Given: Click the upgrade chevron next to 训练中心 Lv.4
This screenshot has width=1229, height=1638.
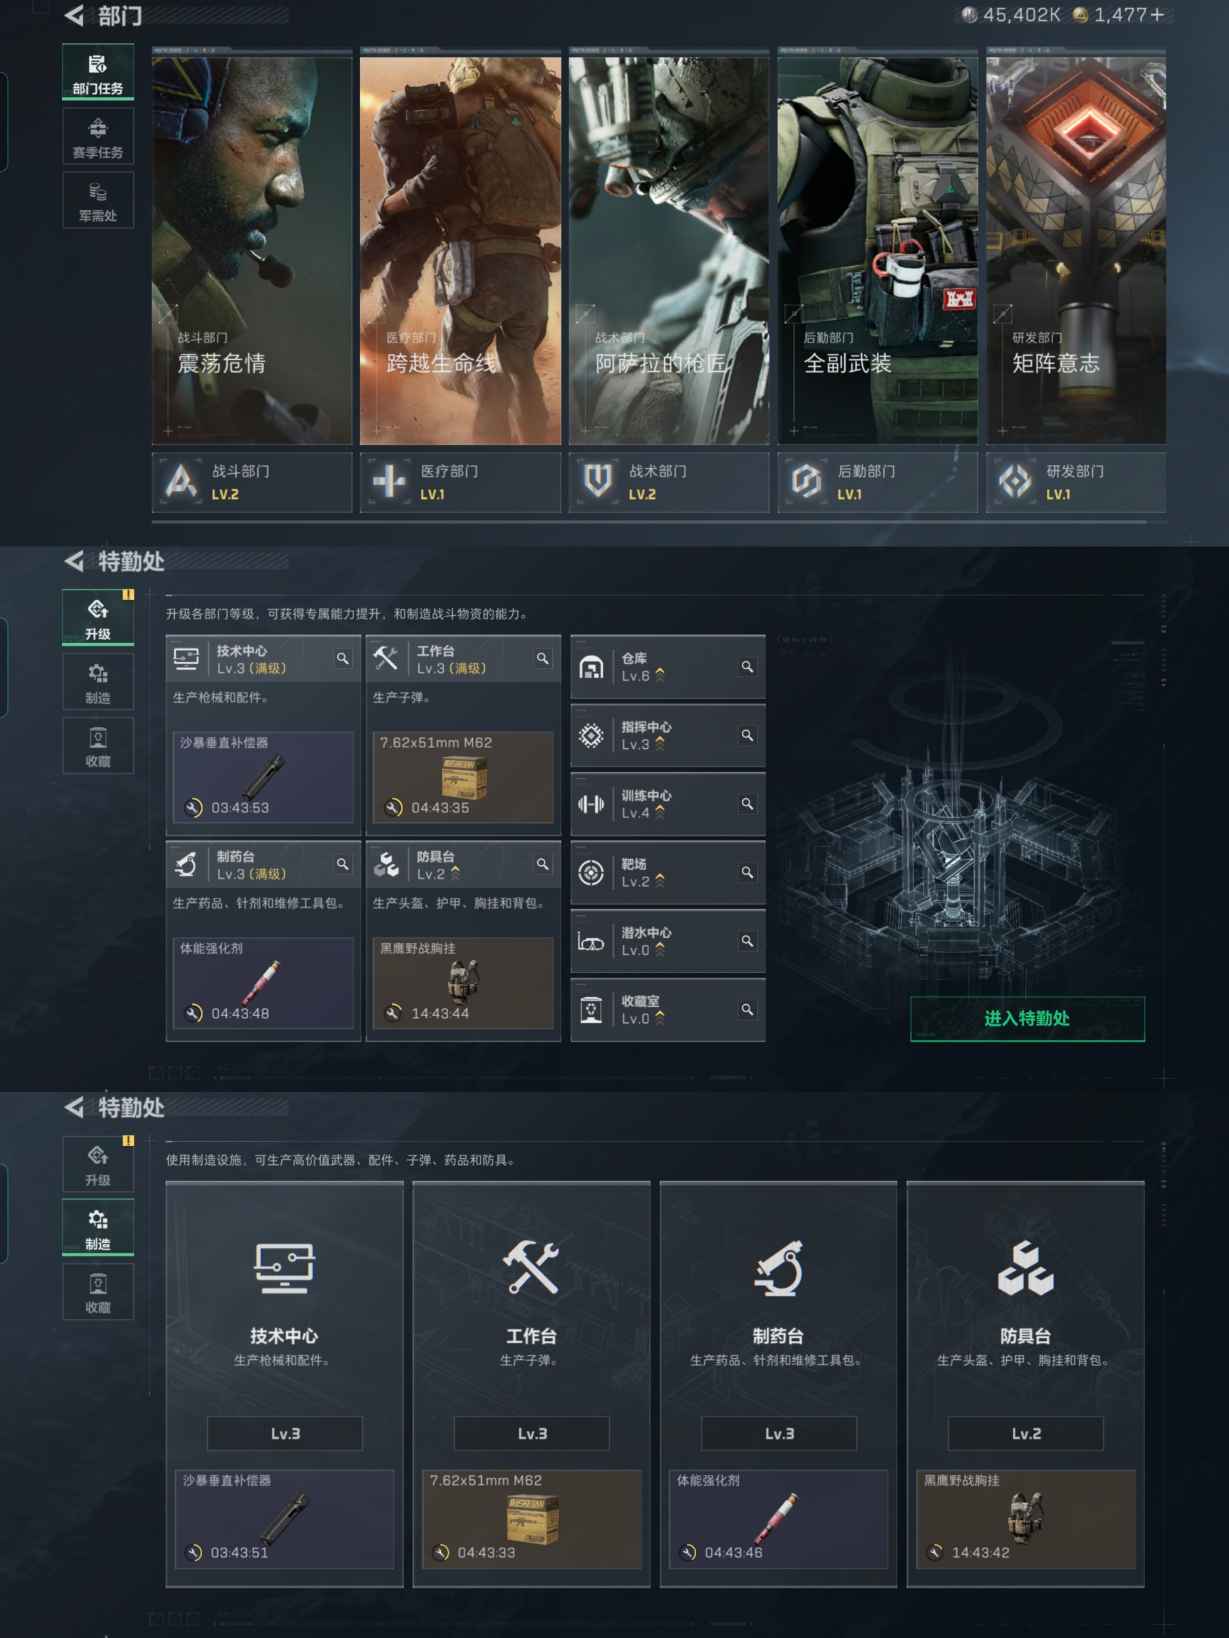Looking at the screenshot, I should click(x=660, y=813).
